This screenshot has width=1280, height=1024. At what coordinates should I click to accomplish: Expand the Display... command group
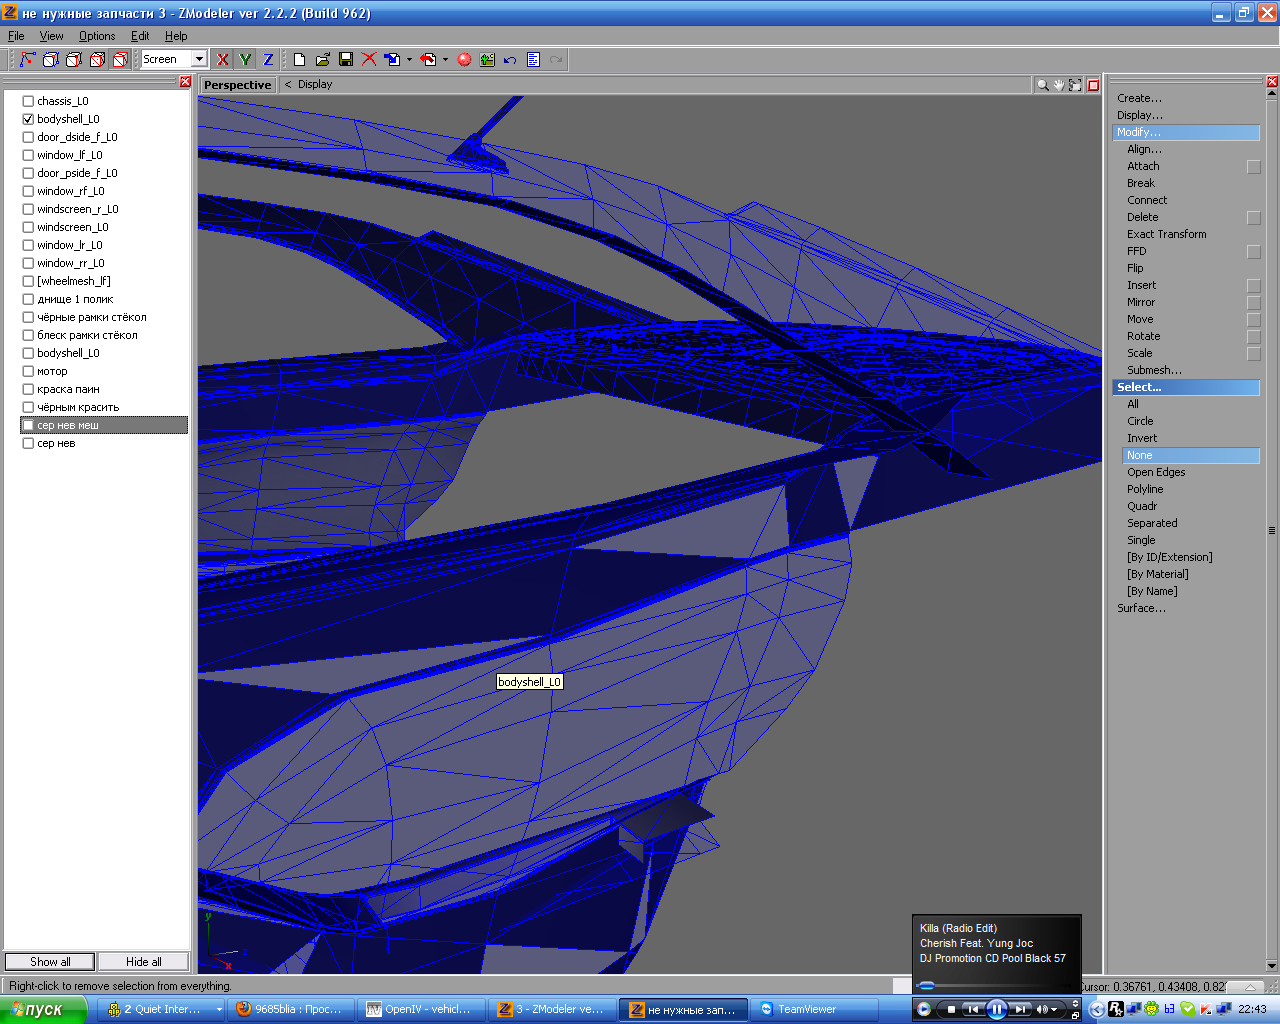pyautogui.click(x=1140, y=115)
